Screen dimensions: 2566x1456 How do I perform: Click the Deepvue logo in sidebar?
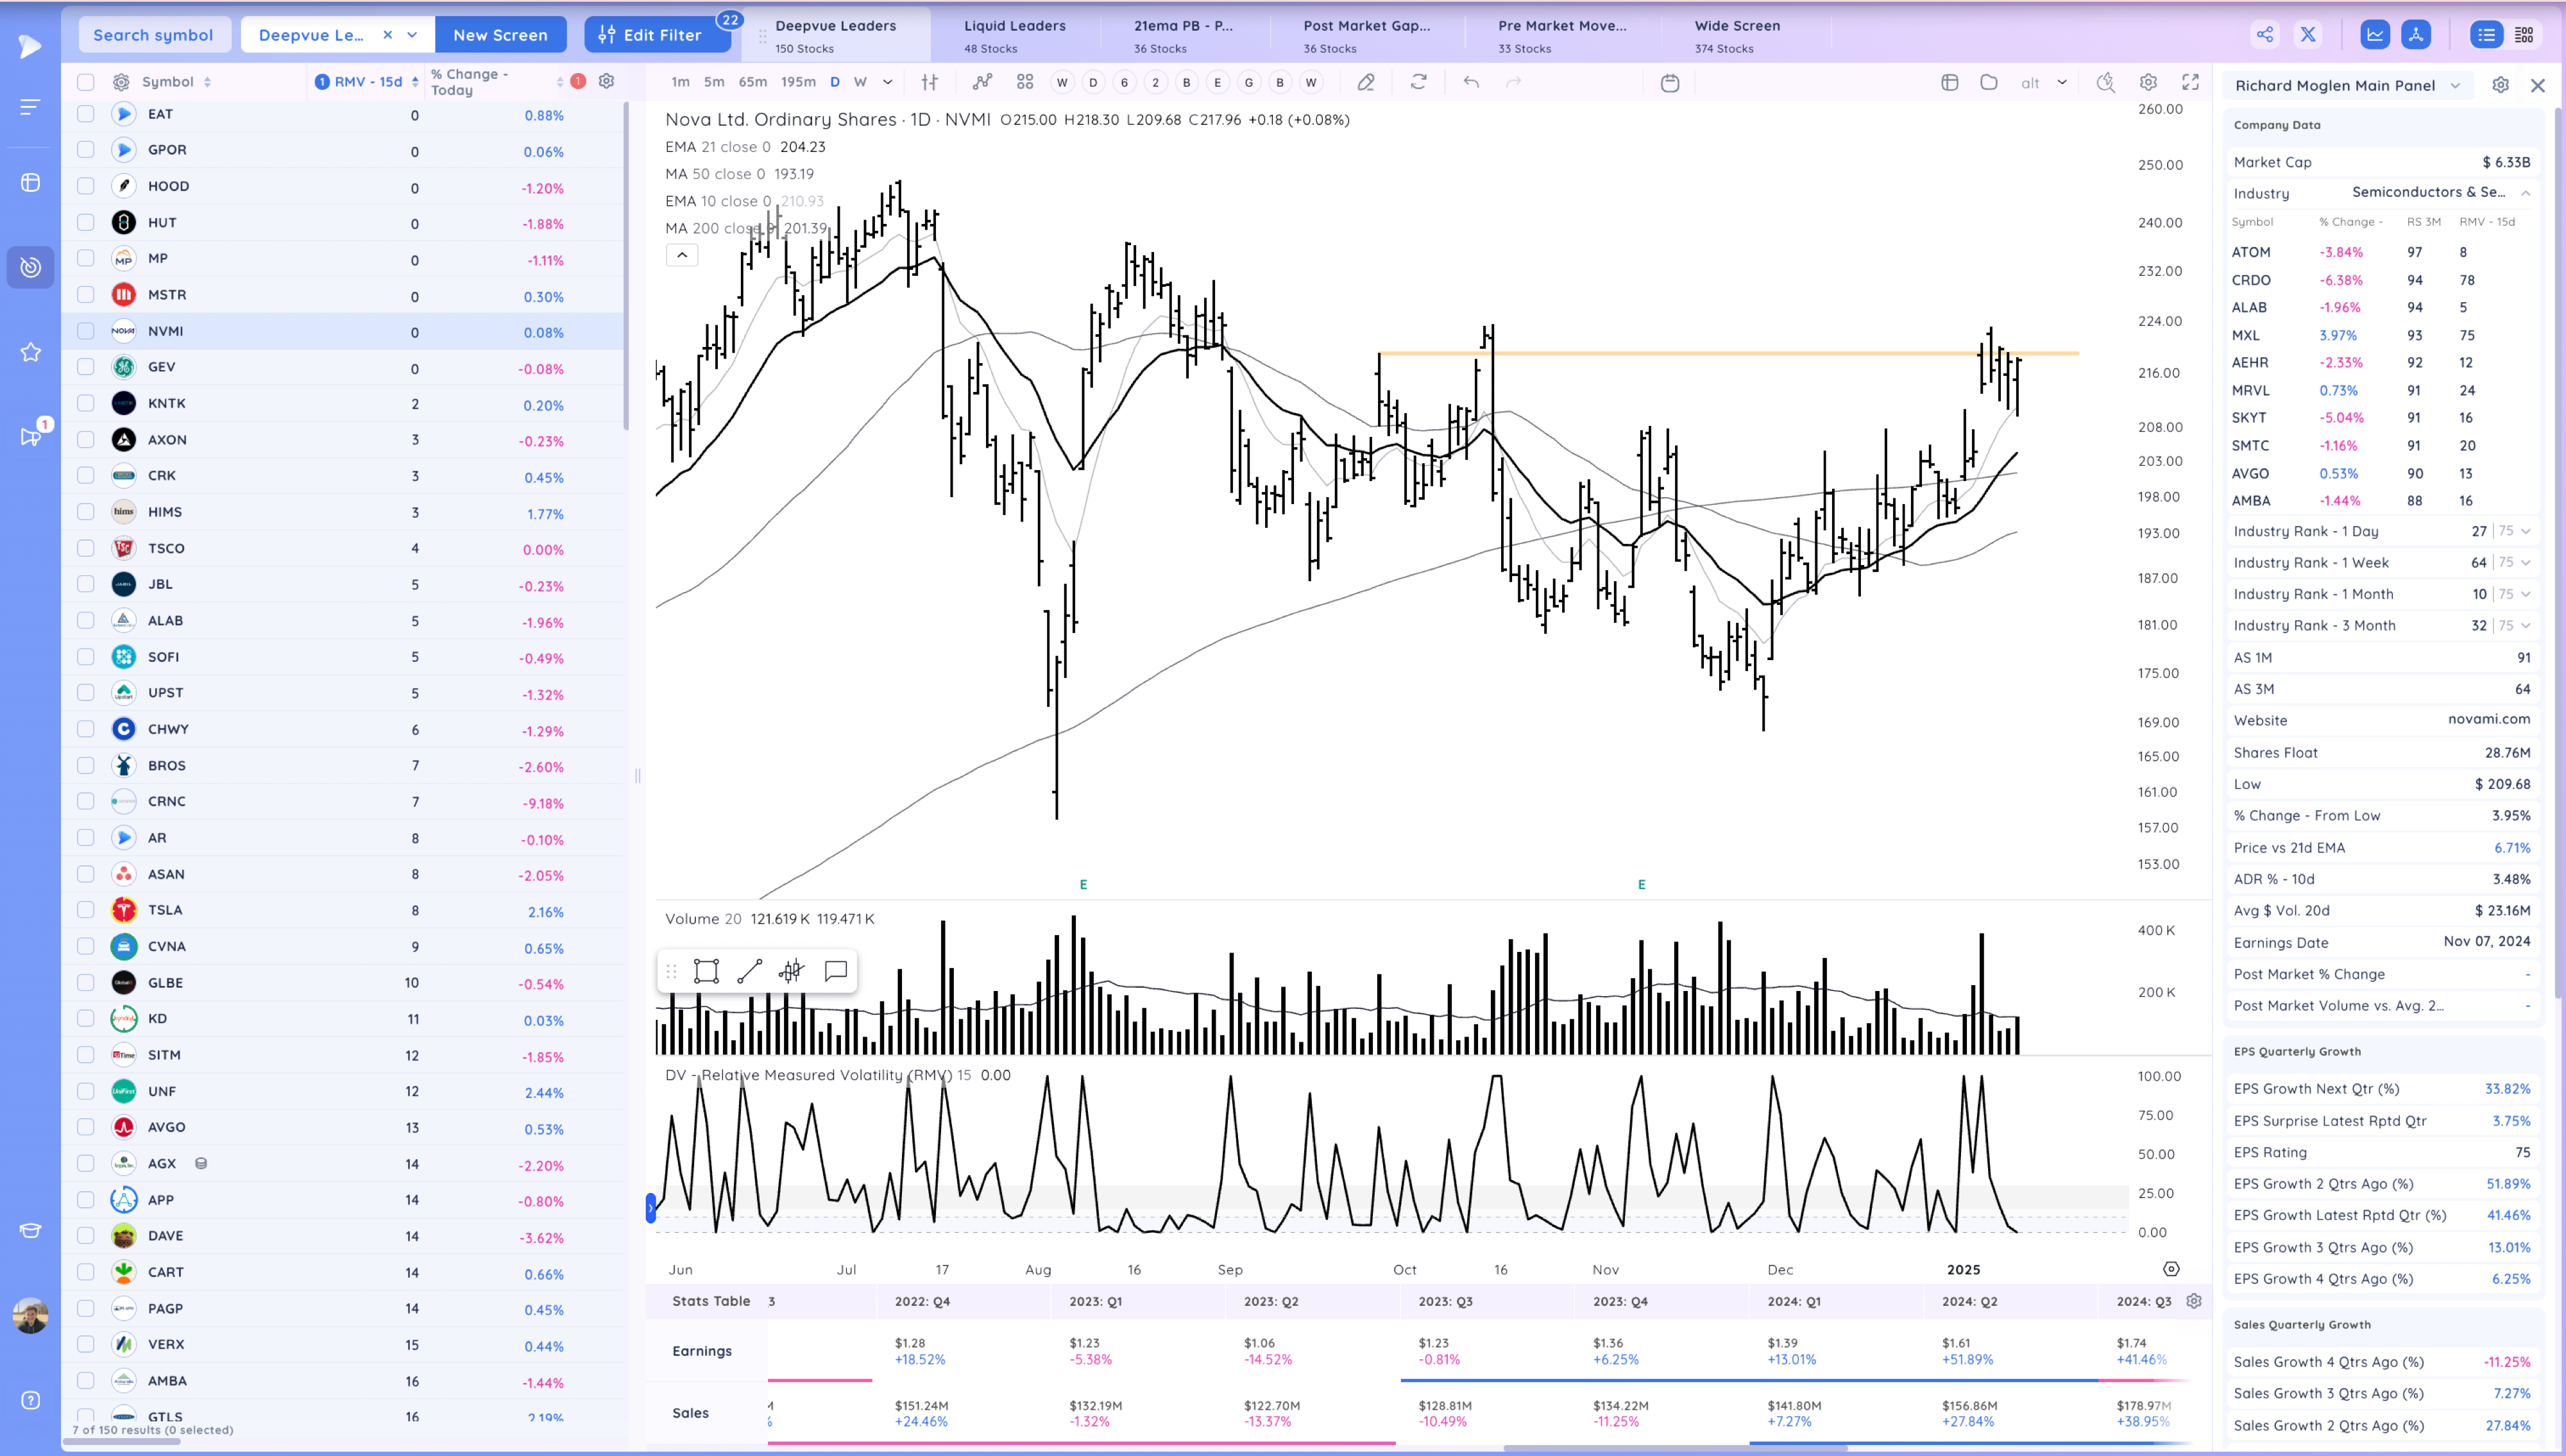pyautogui.click(x=30, y=46)
